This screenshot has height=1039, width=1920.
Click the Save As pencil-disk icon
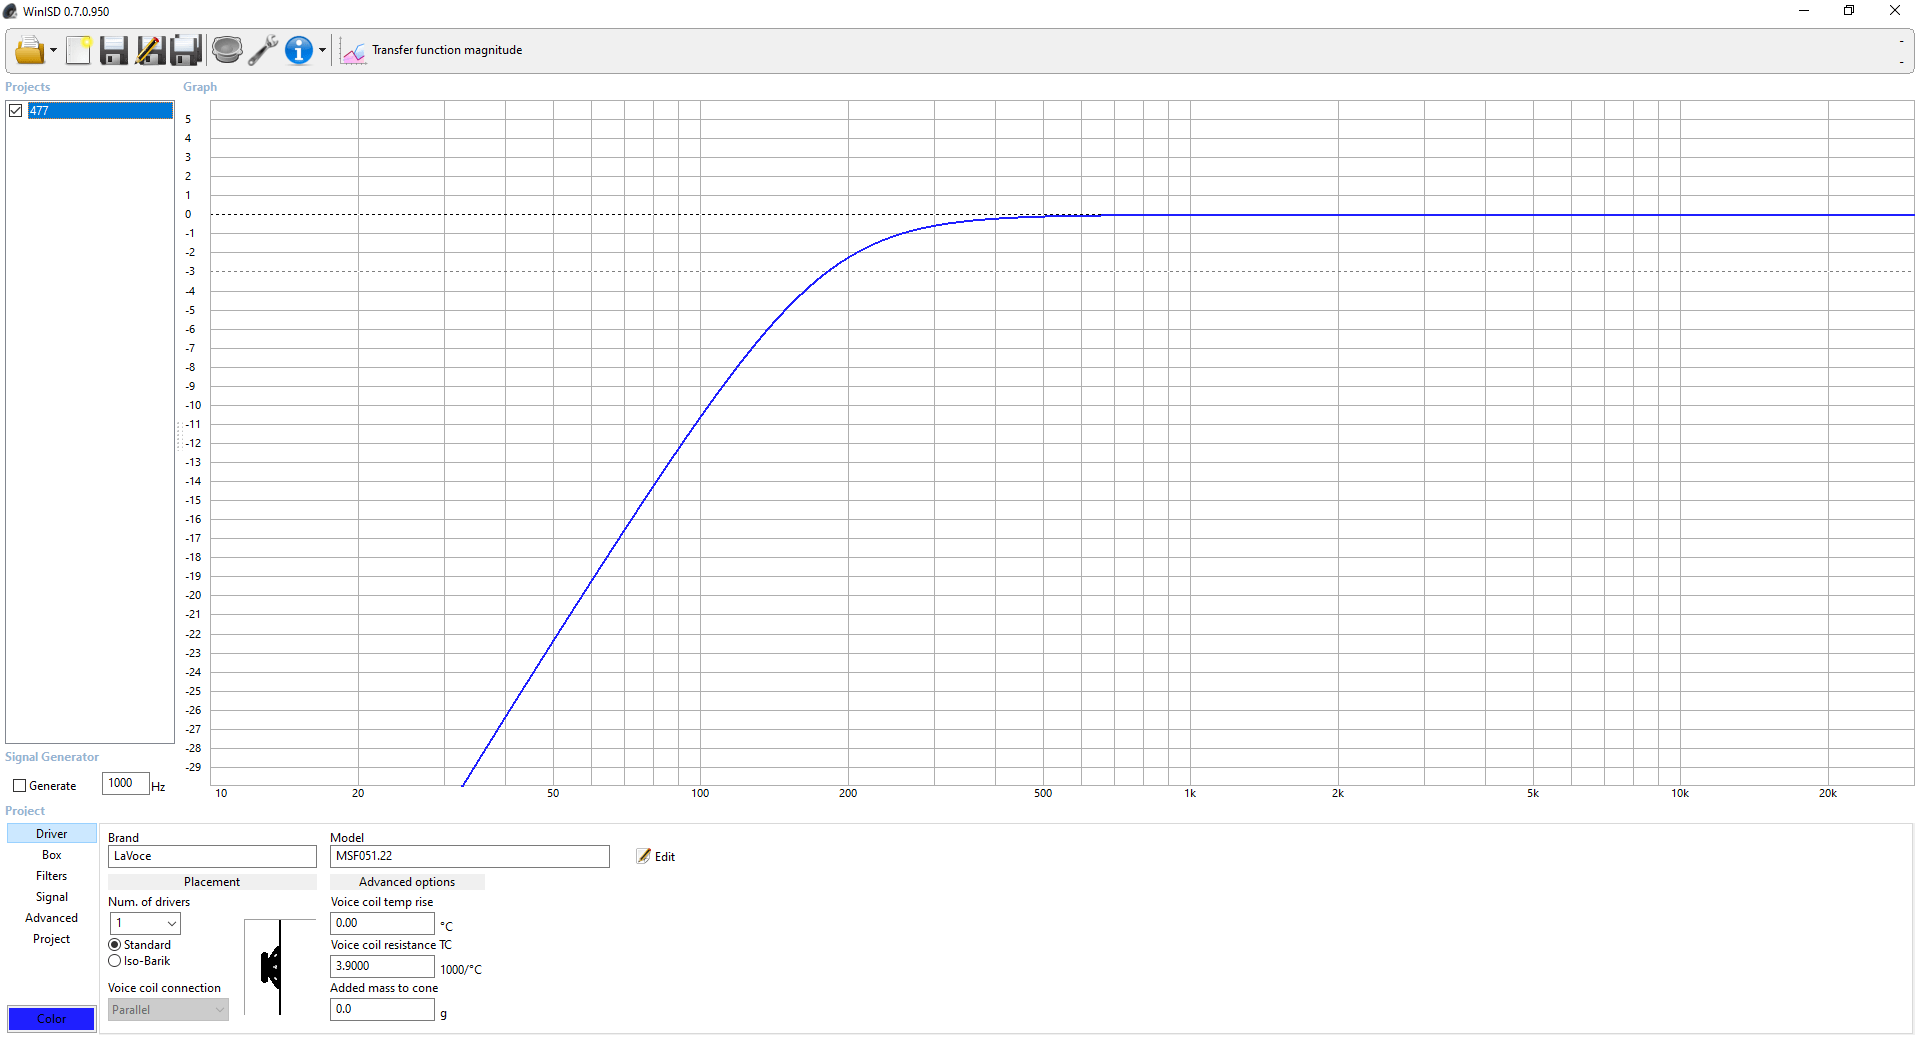pyautogui.click(x=150, y=50)
